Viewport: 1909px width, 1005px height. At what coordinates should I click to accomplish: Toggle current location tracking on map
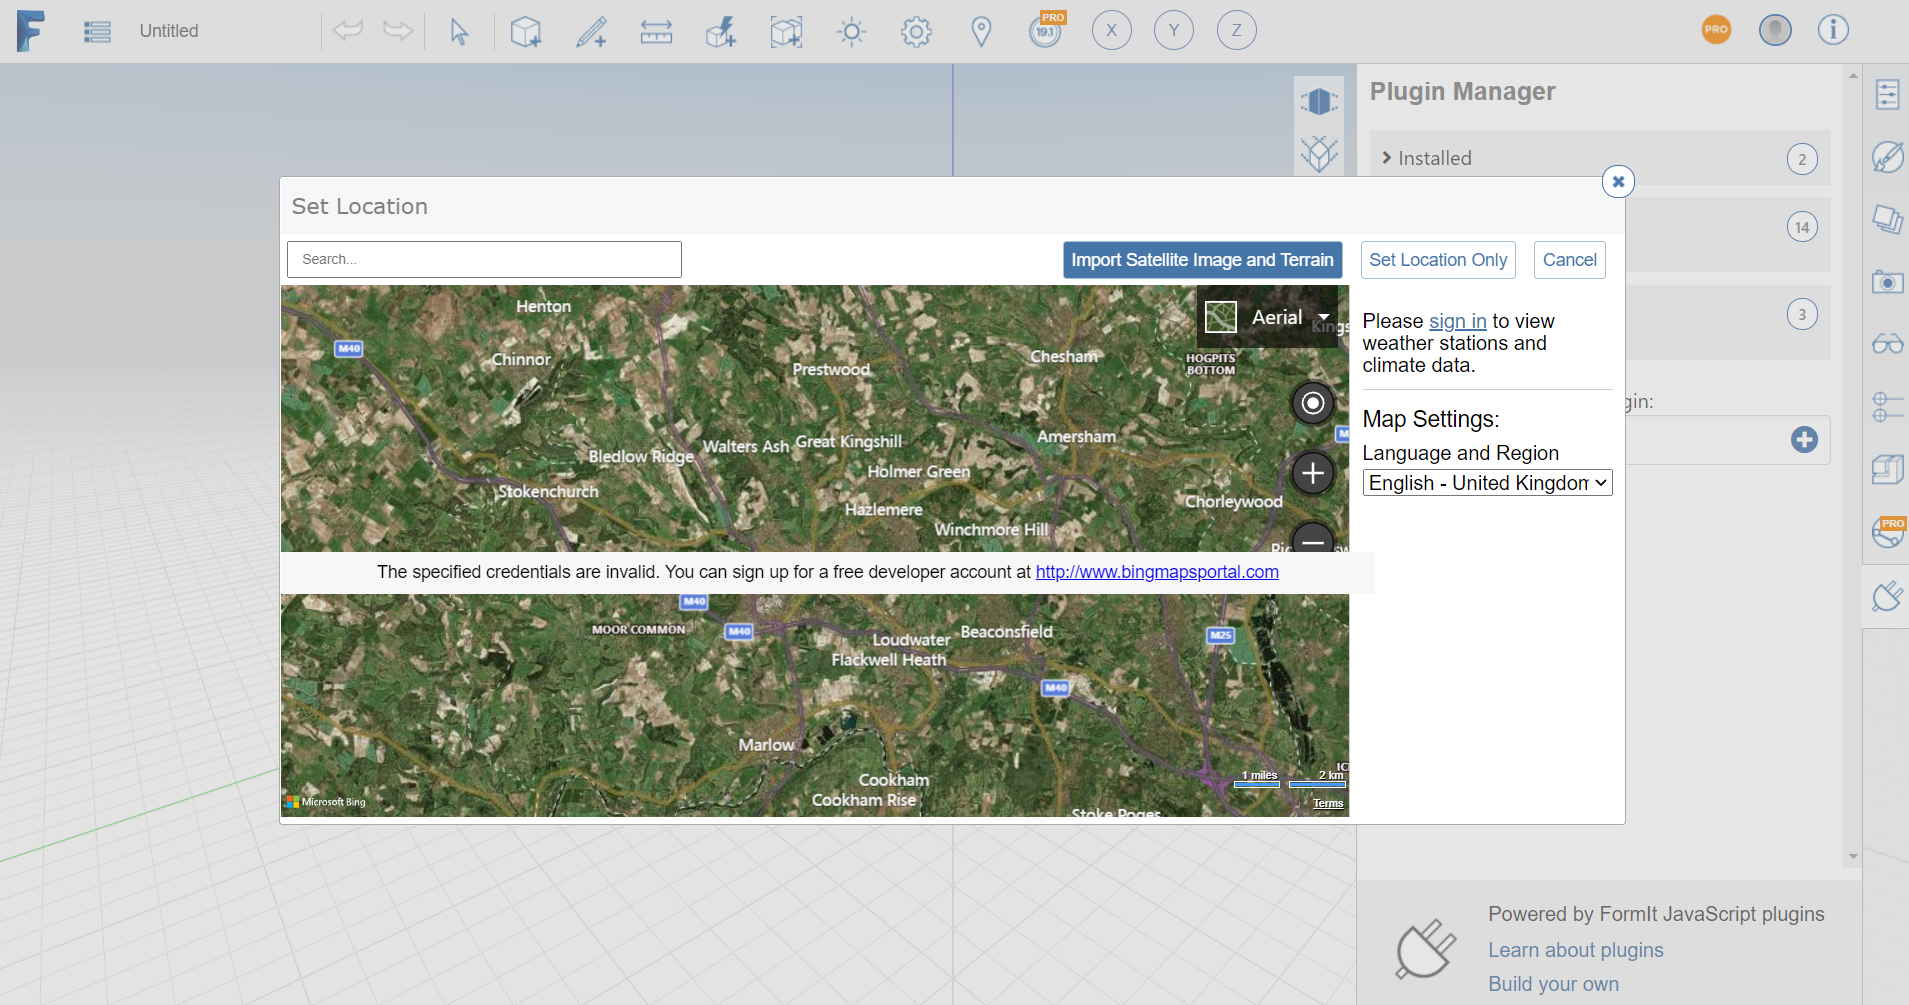[1313, 403]
